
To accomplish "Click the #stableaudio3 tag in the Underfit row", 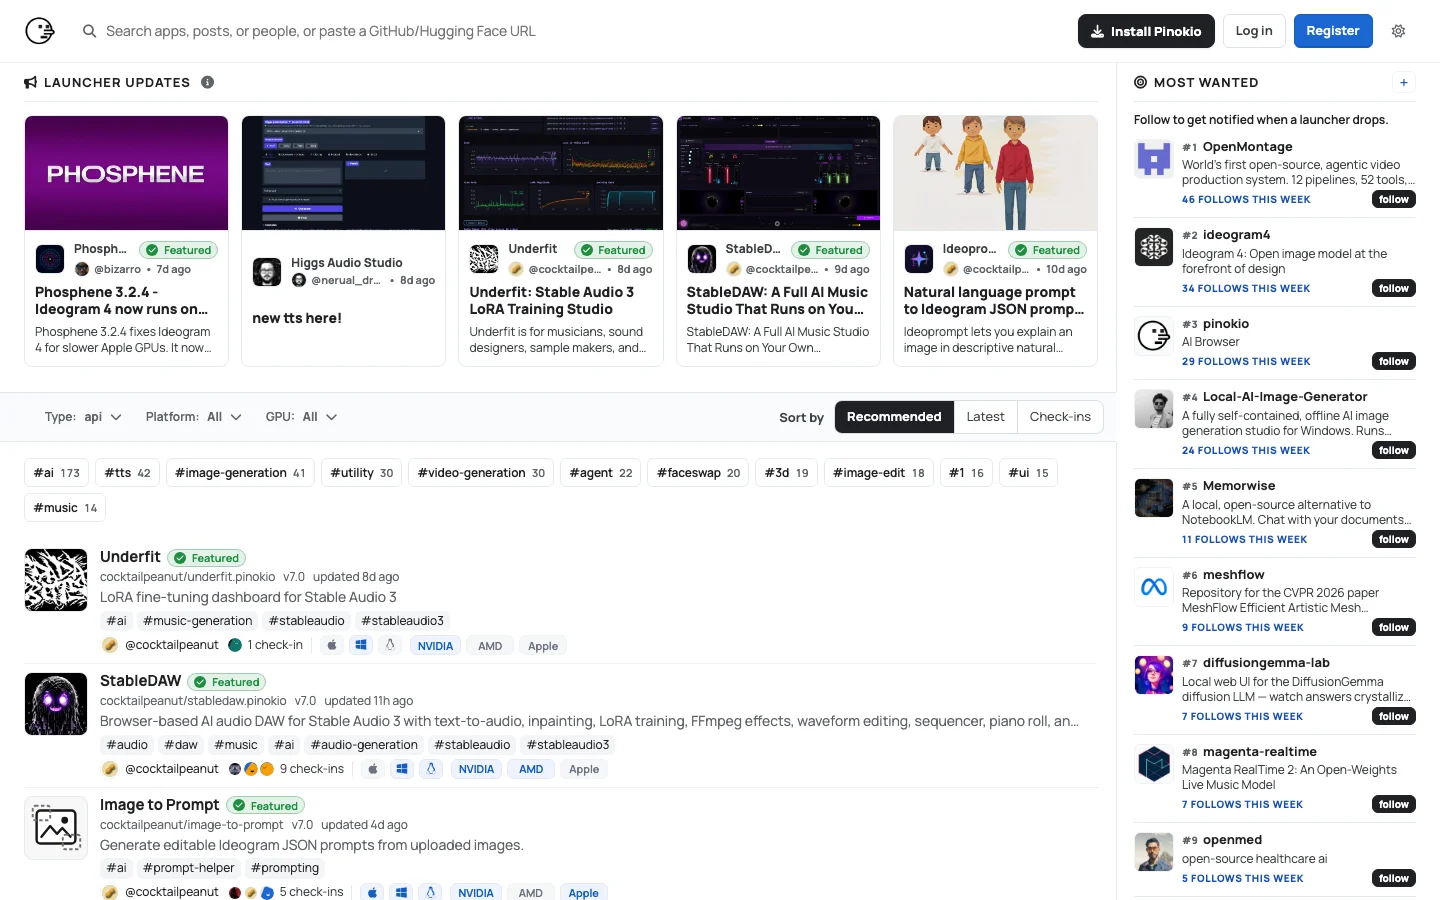I will (402, 621).
